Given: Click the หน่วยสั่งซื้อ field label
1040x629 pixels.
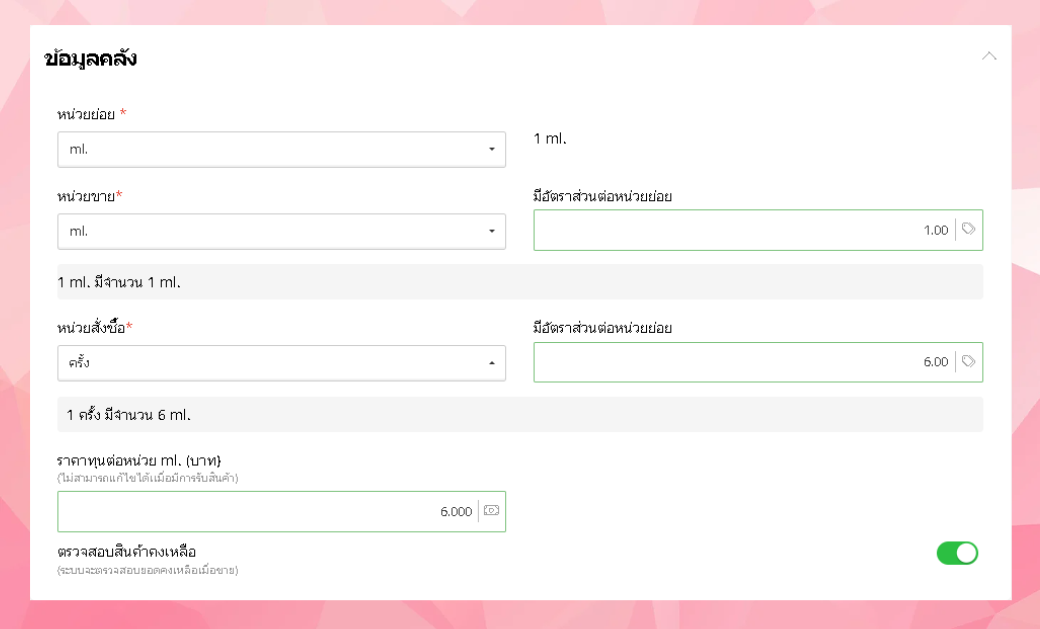Looking at the screenshot, I should [91, 328].
